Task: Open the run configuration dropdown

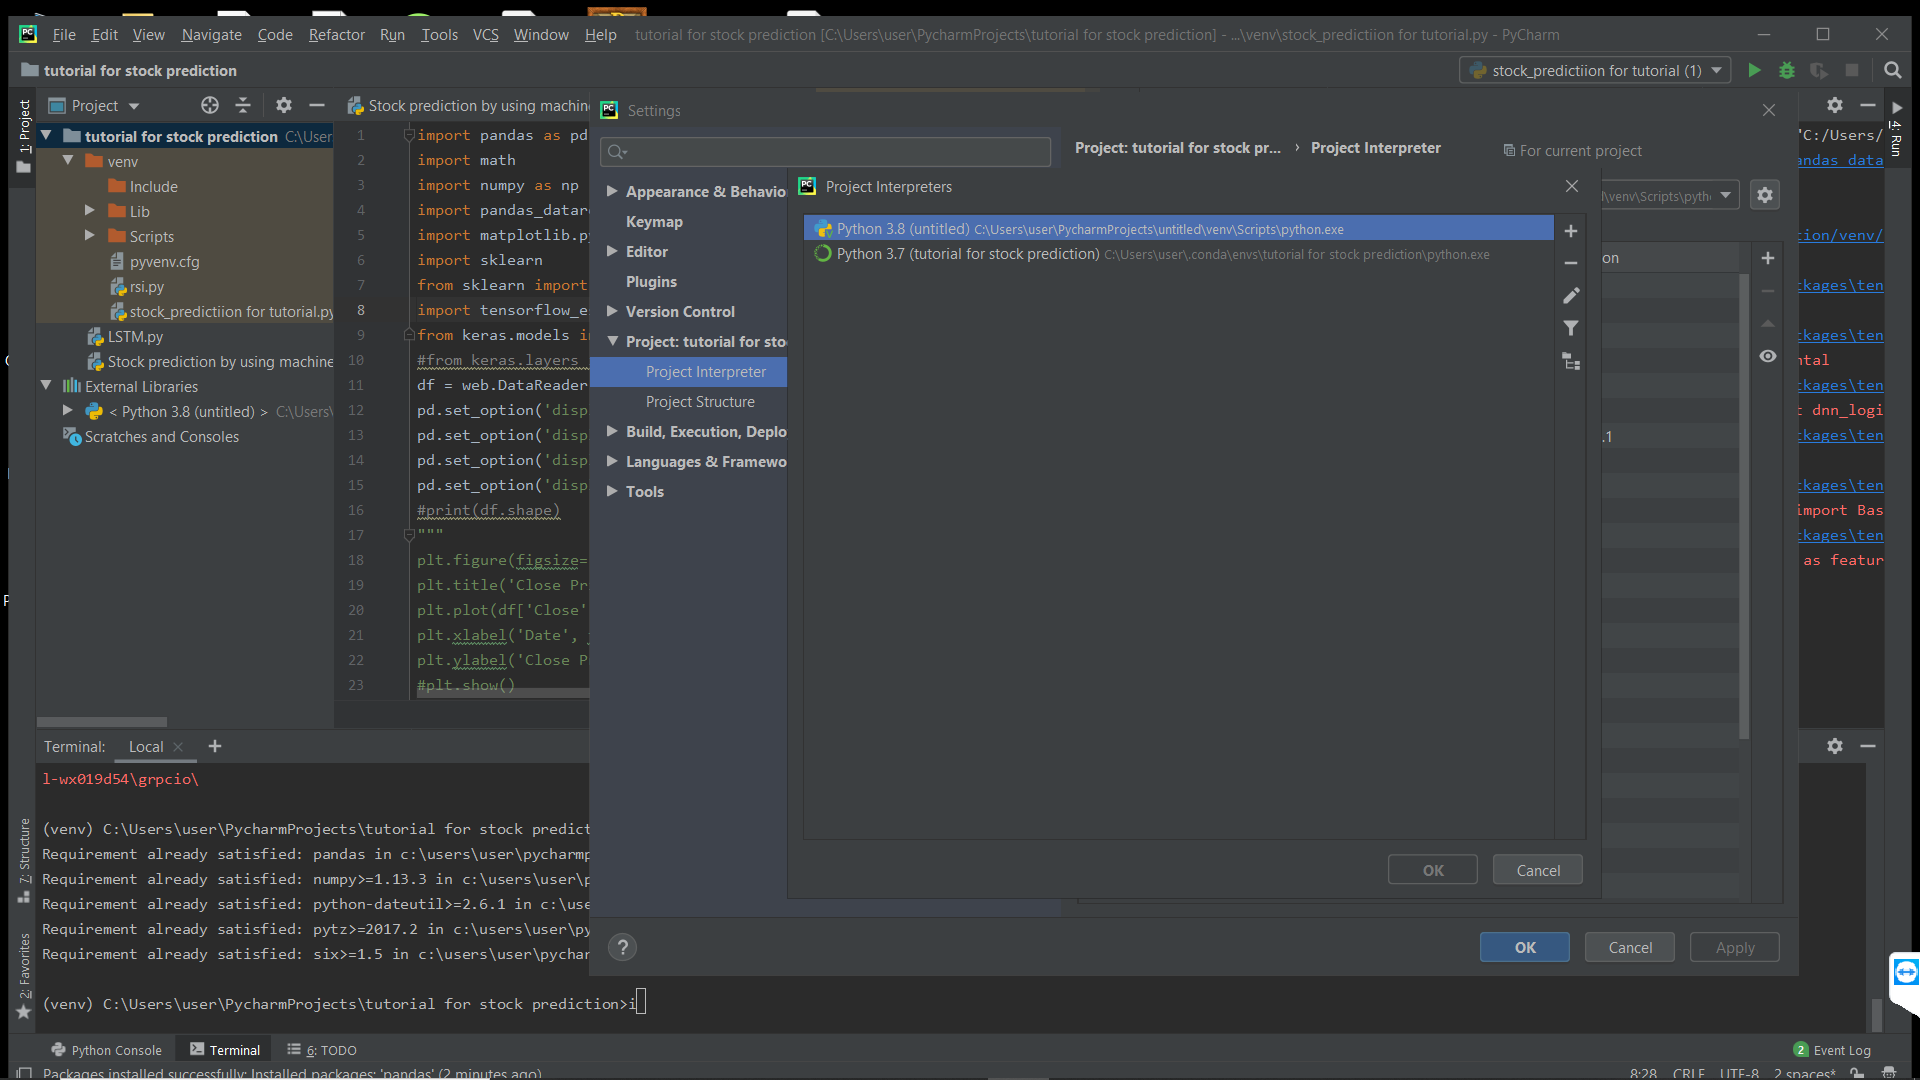Action: tap(1718, 71)
